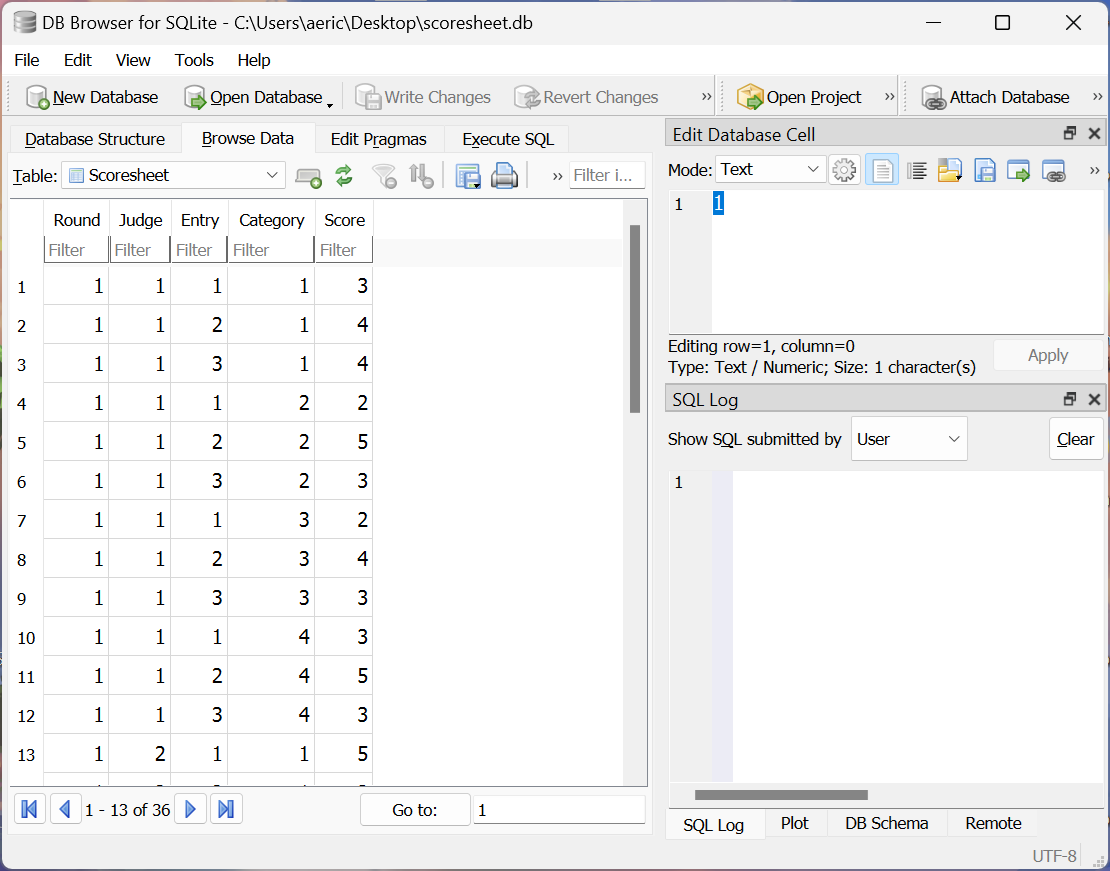Screen dimensions: 1110x871
Task: Open auto-format gear in cell editor
Action: pyautogui.click(x=844, y=170)
